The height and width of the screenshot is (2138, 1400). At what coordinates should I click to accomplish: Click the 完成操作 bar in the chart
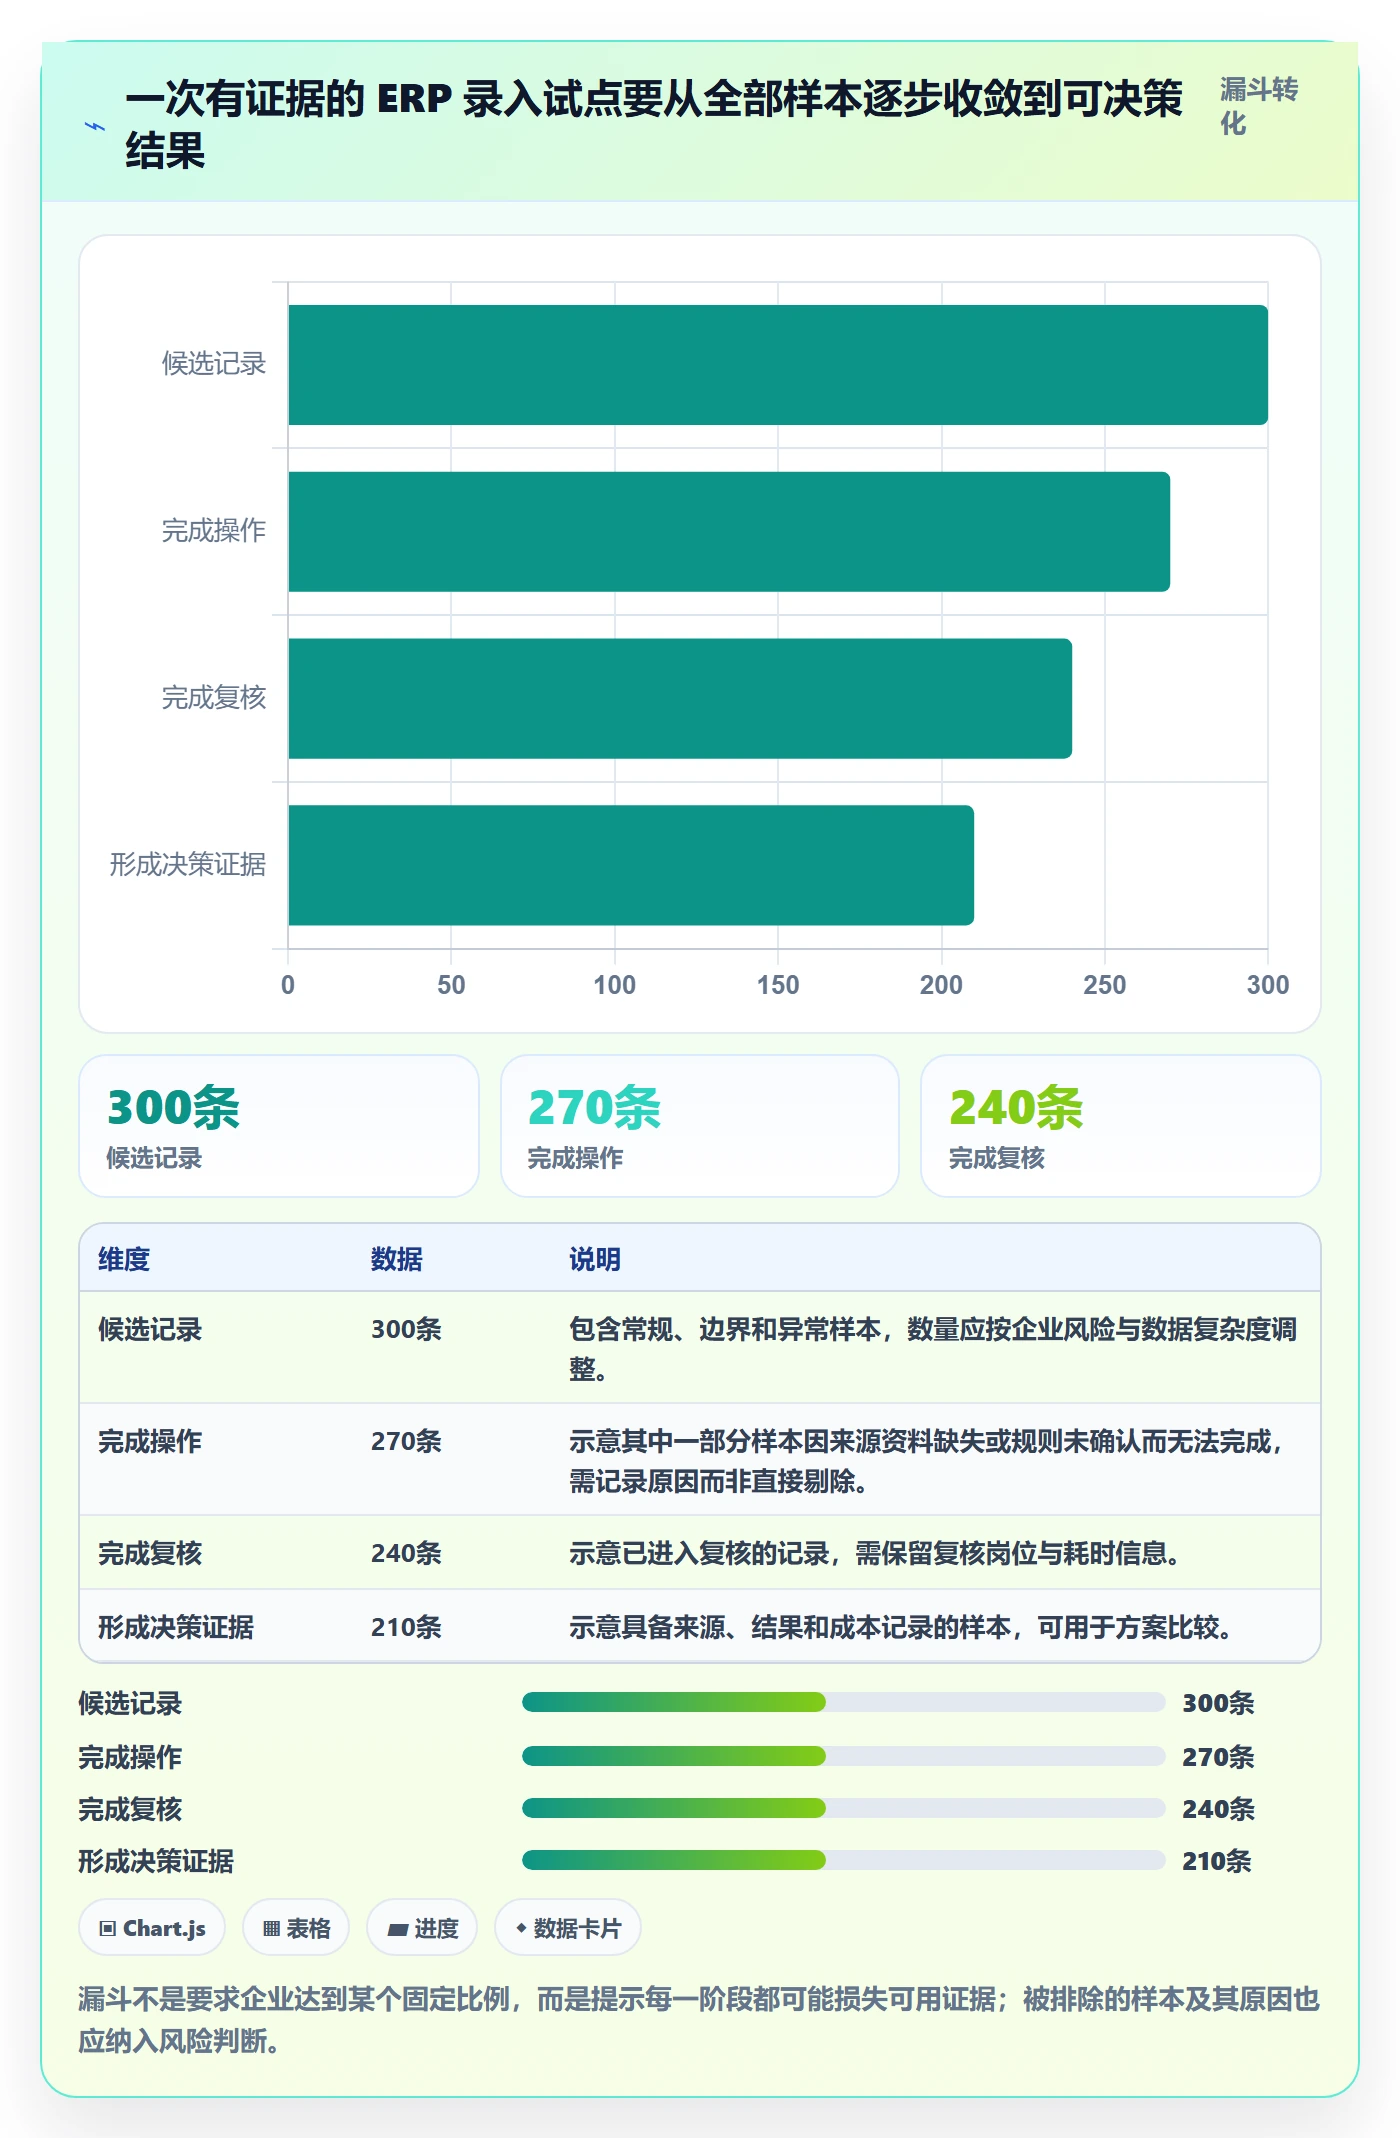click(x=729, y=532)
